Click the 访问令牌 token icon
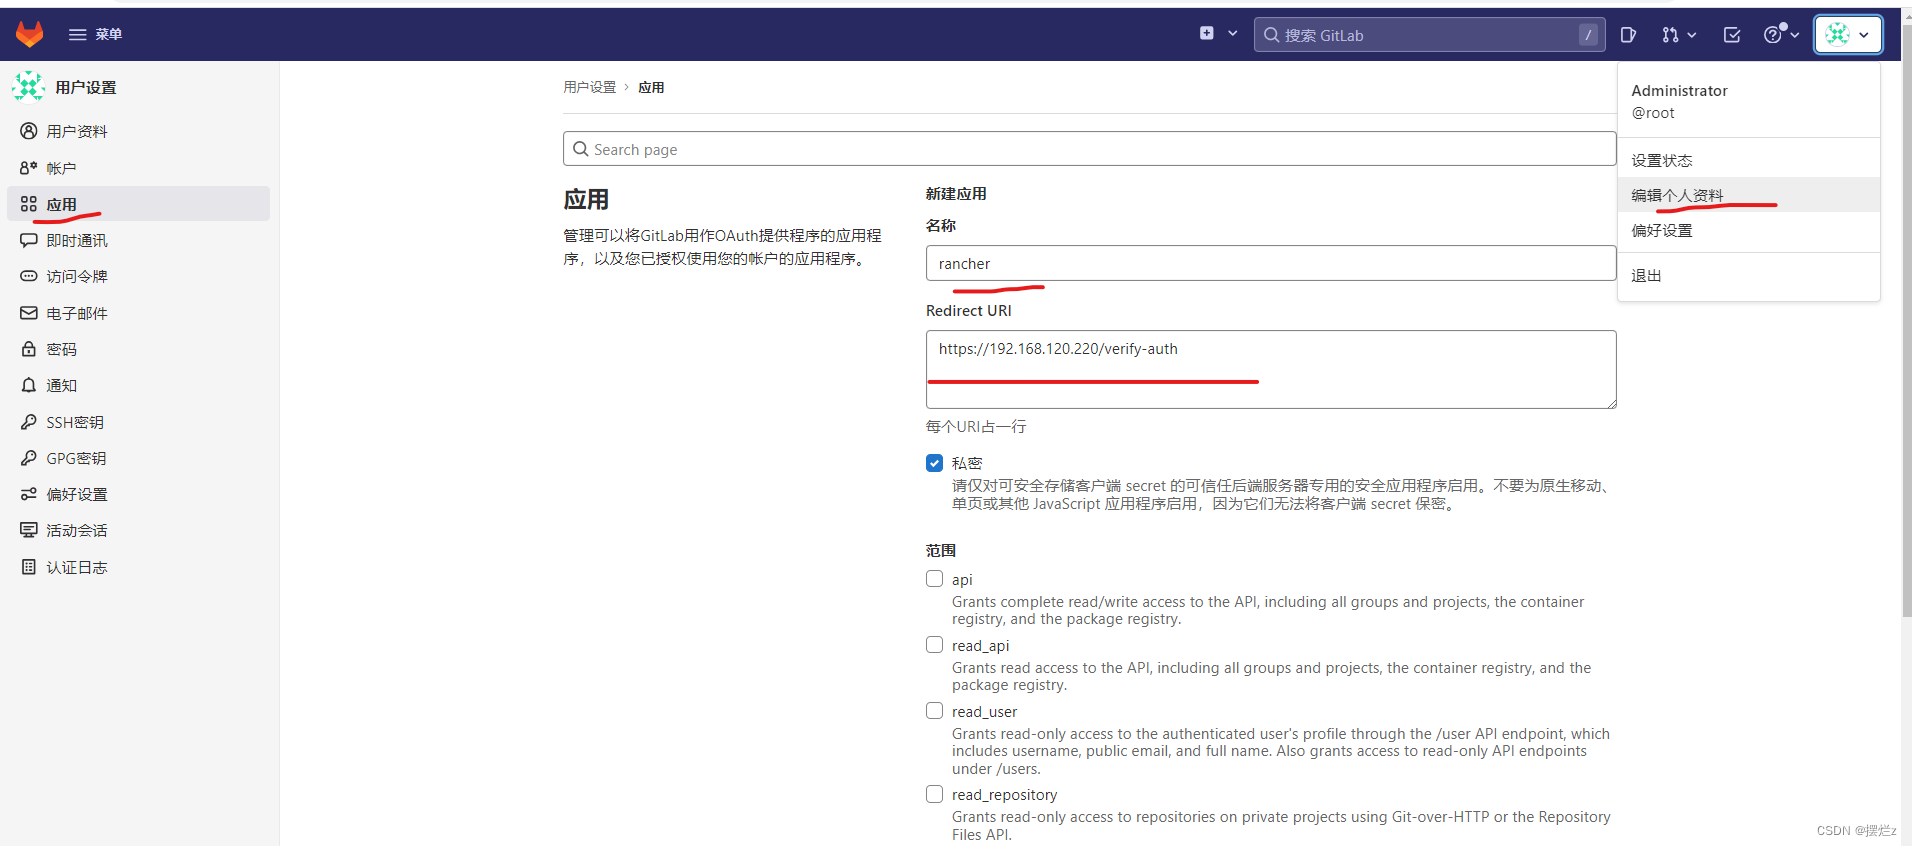This screenshot has height=846, width=1912. pyautogui.click(x=29, y=276)
